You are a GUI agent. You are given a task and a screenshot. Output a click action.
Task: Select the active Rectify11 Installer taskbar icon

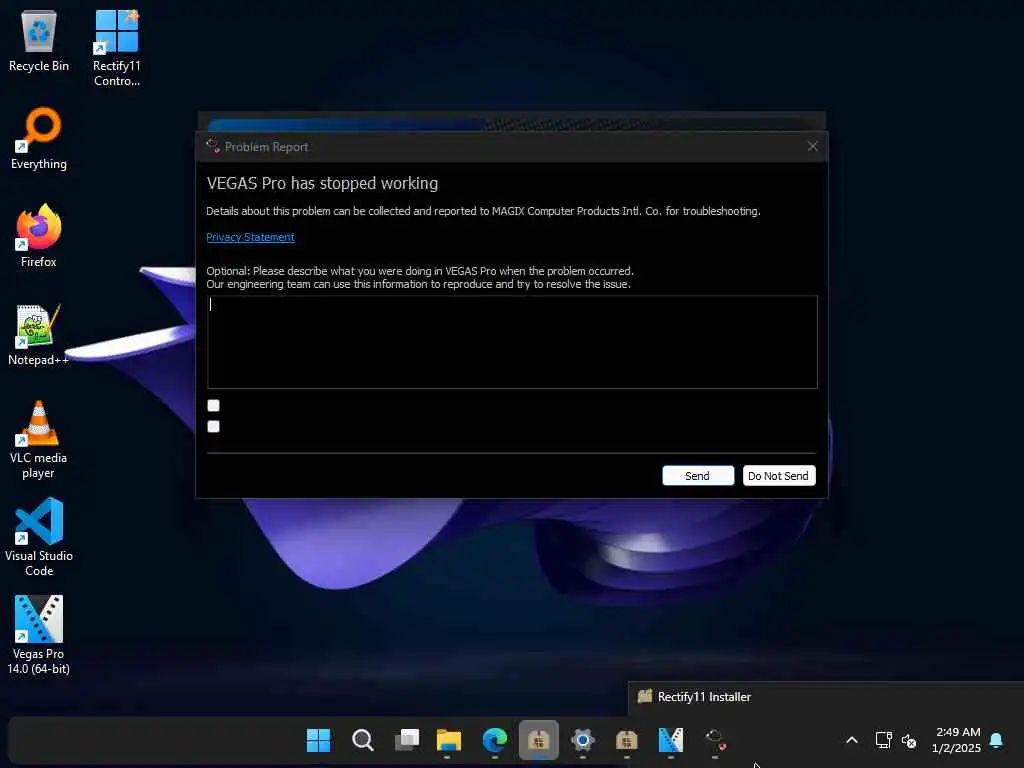[539, 740]
